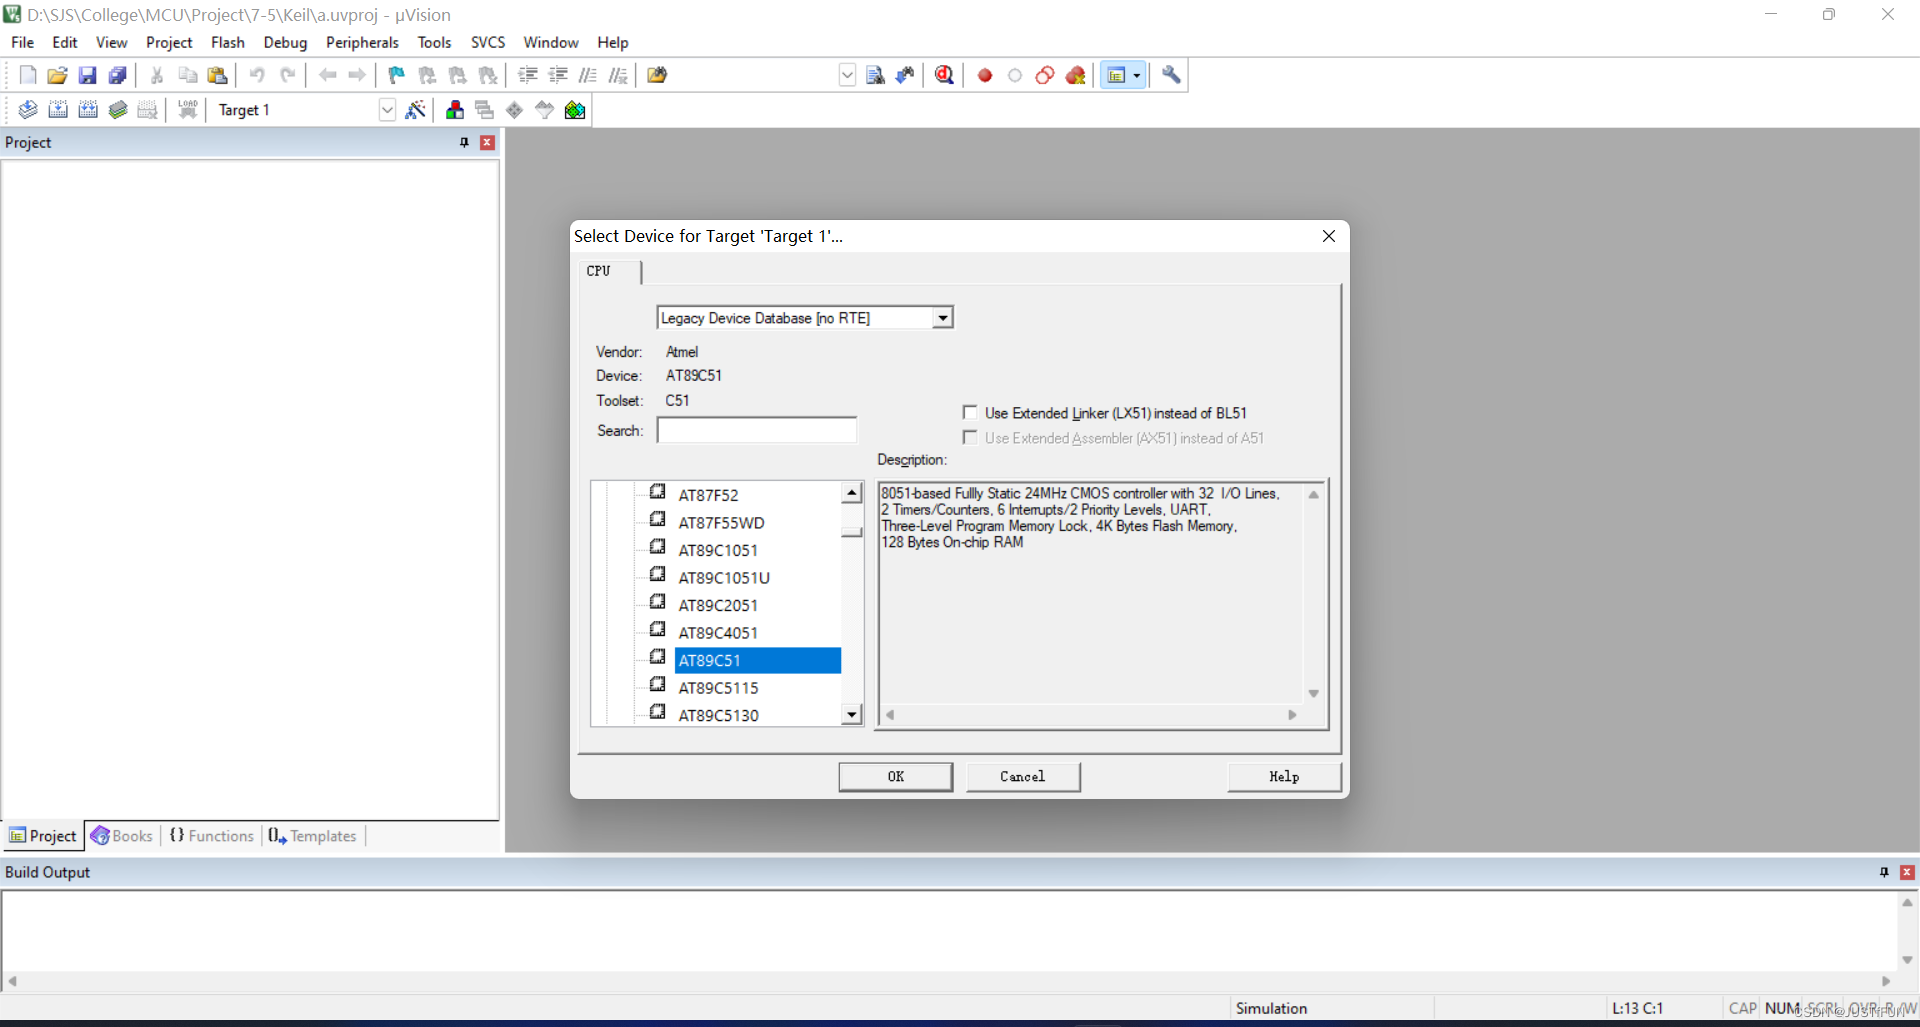Rebuild all target files icon
This screenshot has height=1027, width=1920.
88,110
